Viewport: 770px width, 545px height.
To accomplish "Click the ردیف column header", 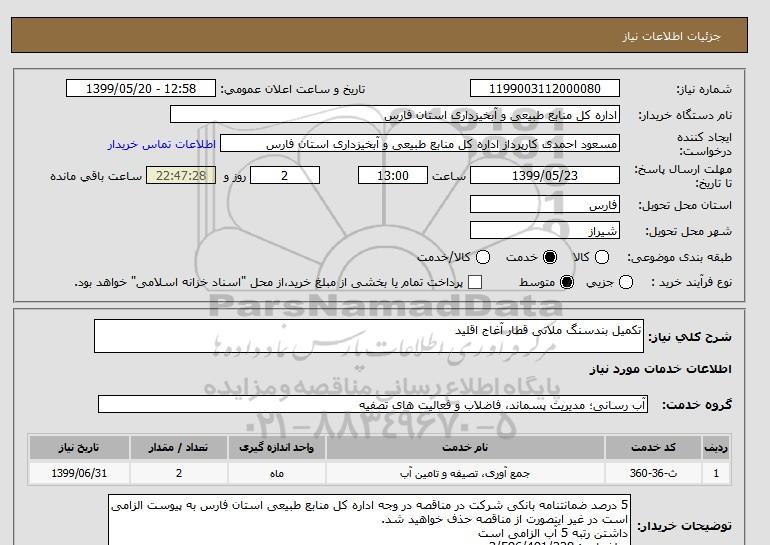I will tap(716, 447).
